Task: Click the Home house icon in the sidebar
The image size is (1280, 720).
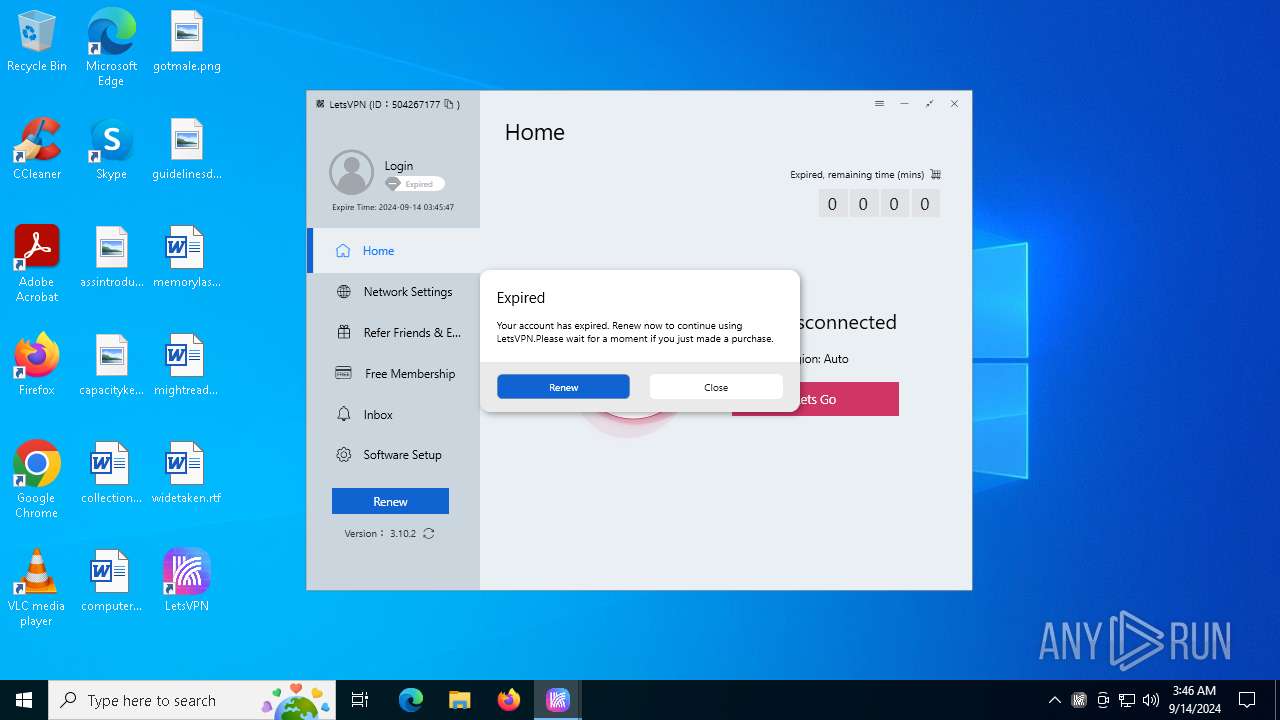Action: point(343,251)
